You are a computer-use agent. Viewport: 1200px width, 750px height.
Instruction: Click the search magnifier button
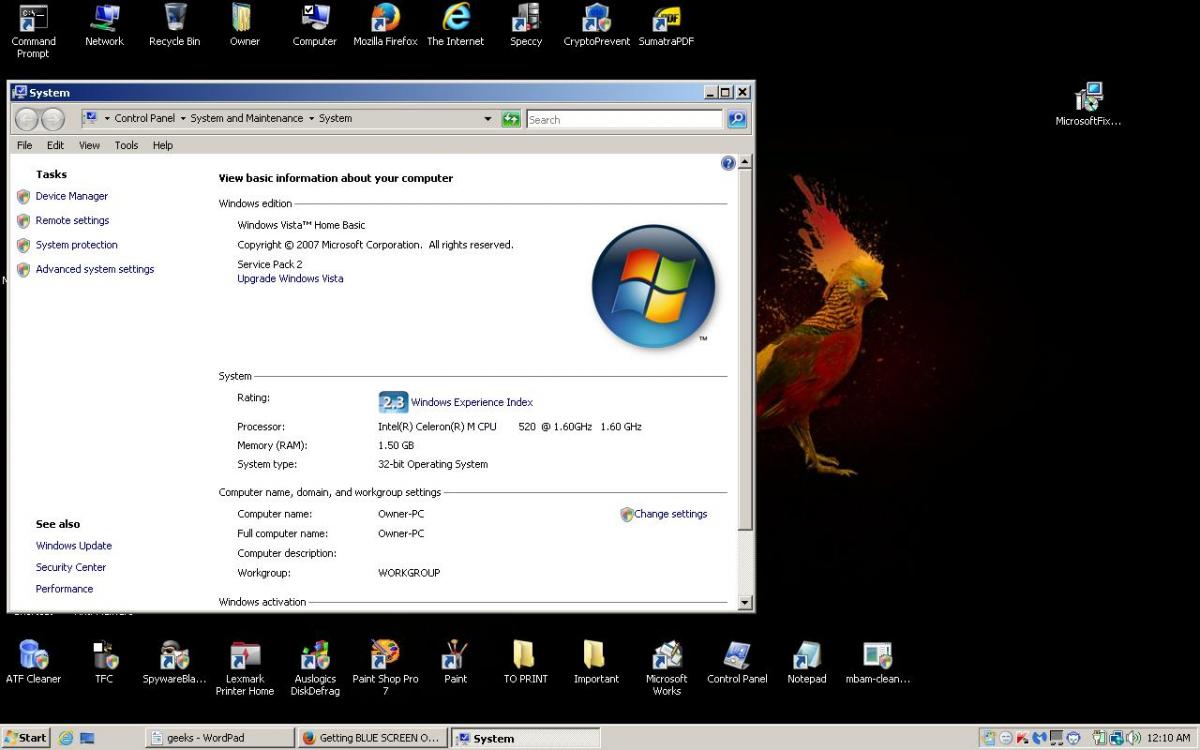coord(737,119)
